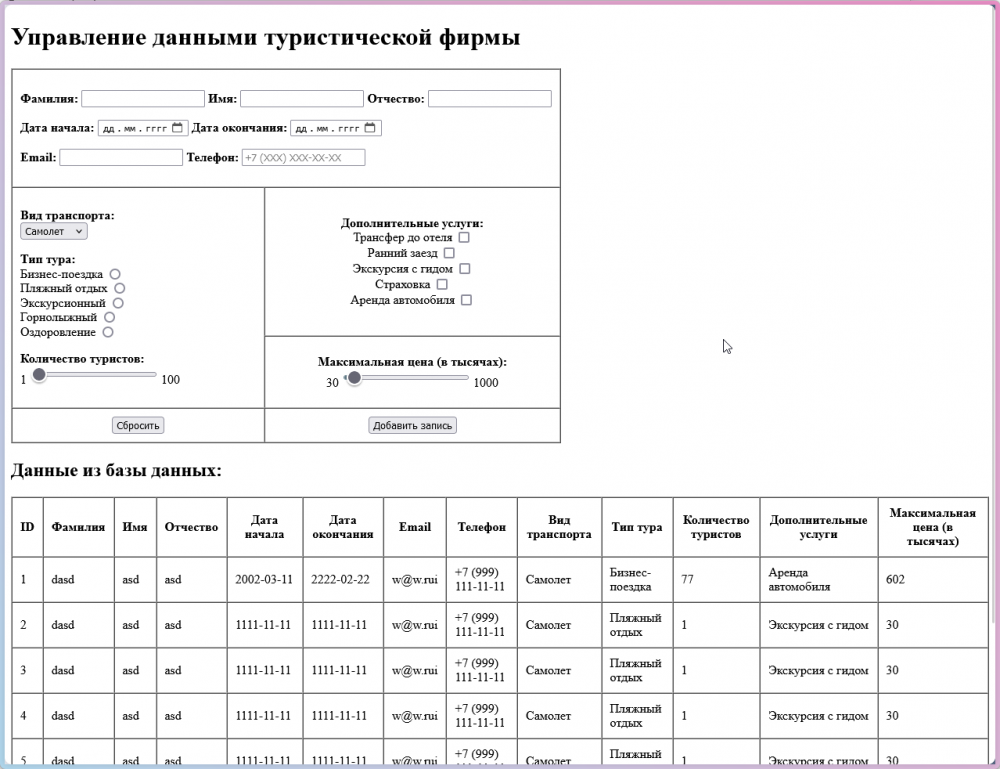The height and width of the screenshot is (769, 1000).
Task: Click the Email text field
Action: [x=121, y=157]
